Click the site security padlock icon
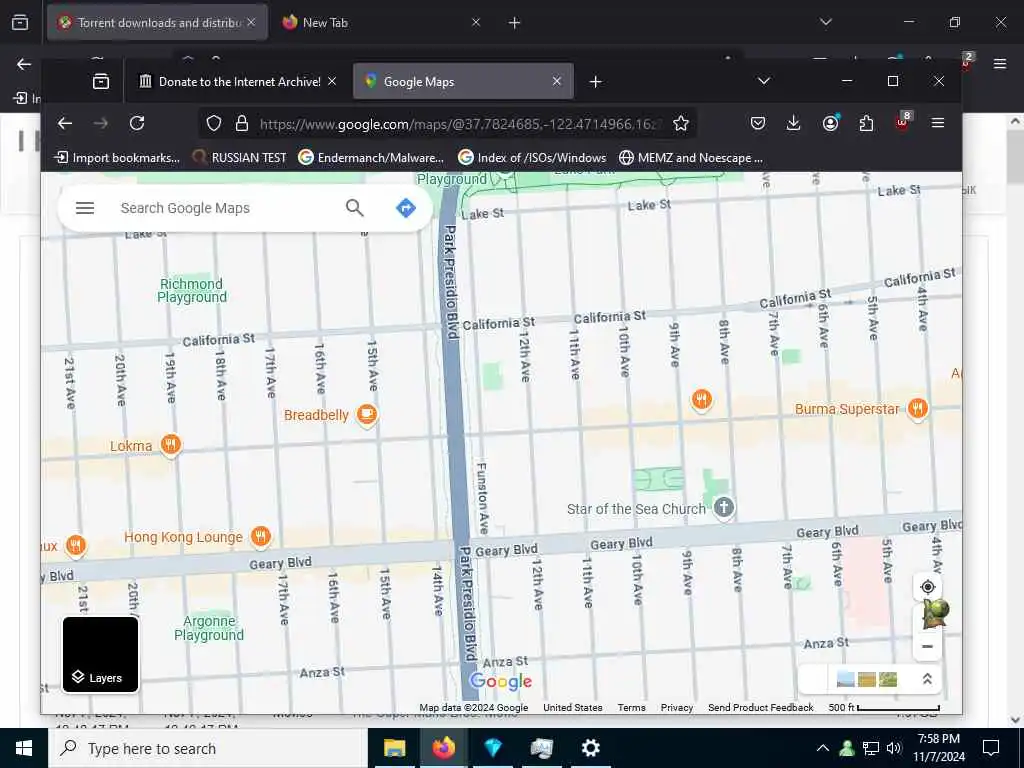1024x768 pixels. click(x=242, y=123)
